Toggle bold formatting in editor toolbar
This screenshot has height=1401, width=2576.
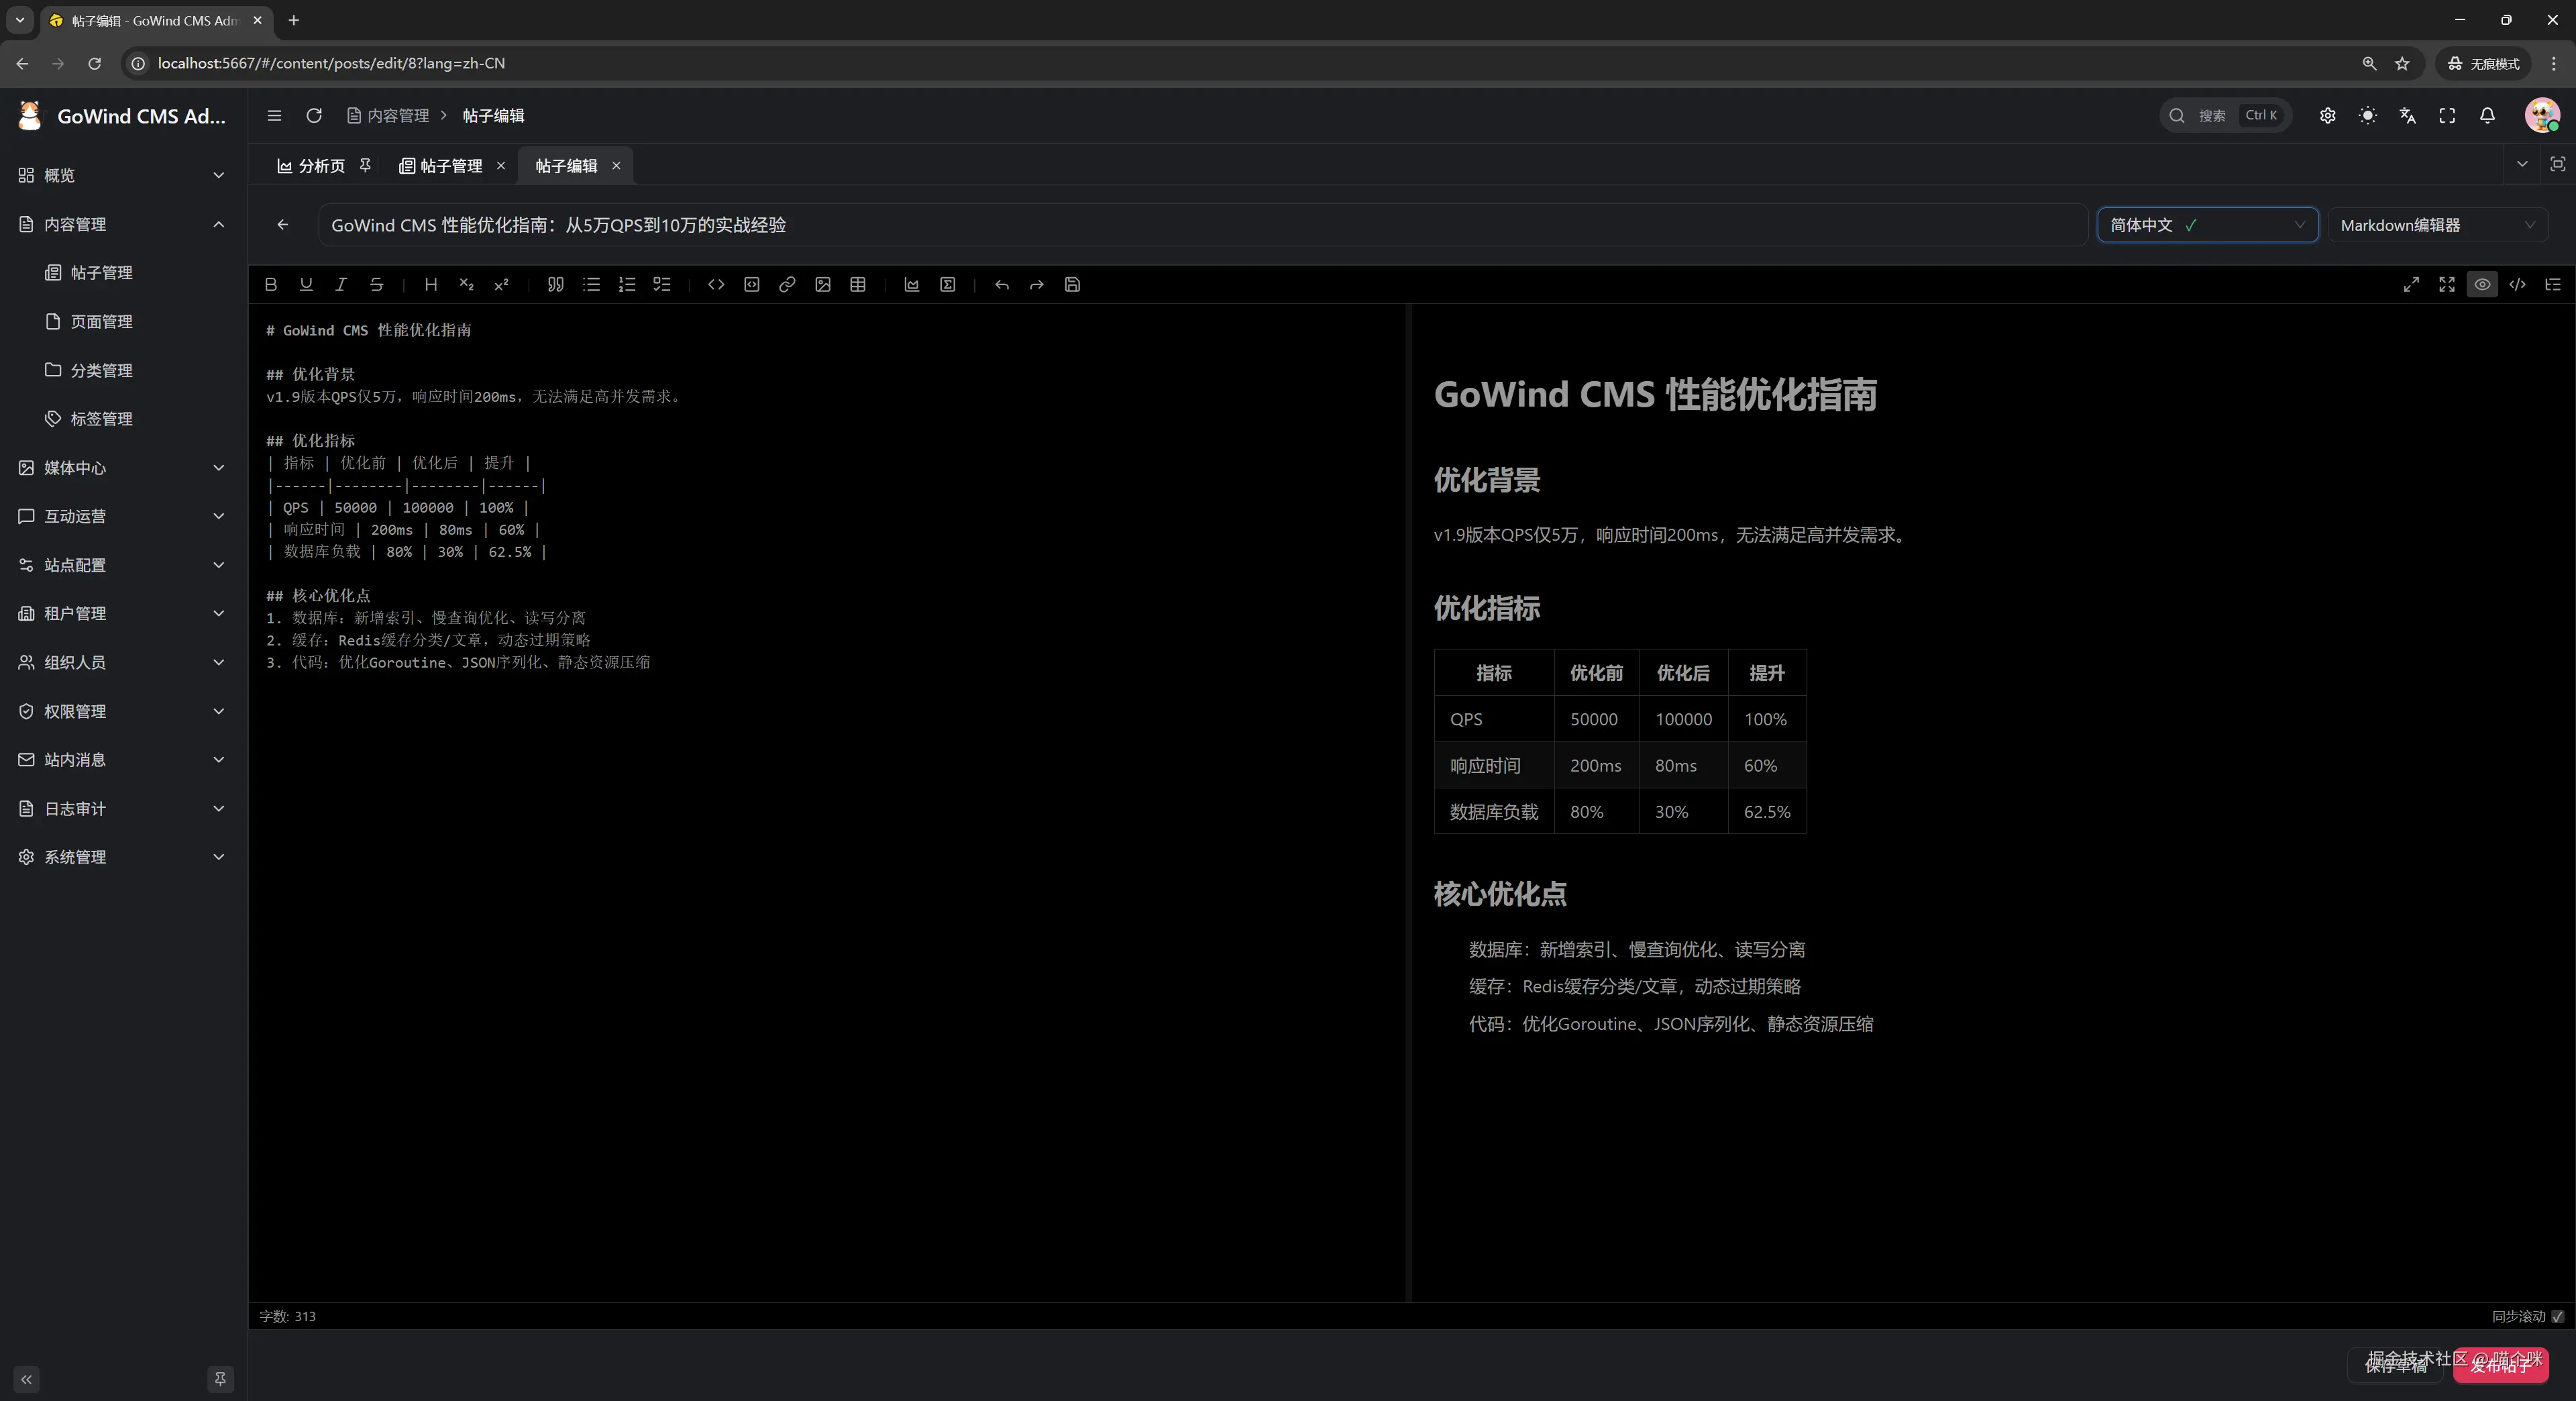(271, 285)
